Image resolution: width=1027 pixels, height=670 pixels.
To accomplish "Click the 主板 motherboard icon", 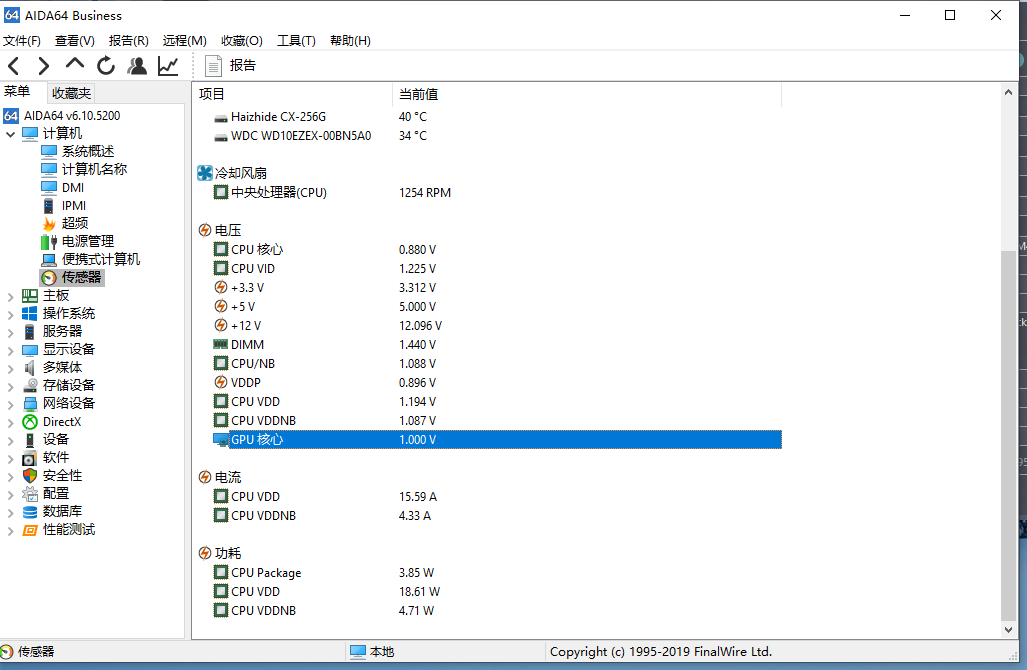I will [x=29, y=296].
